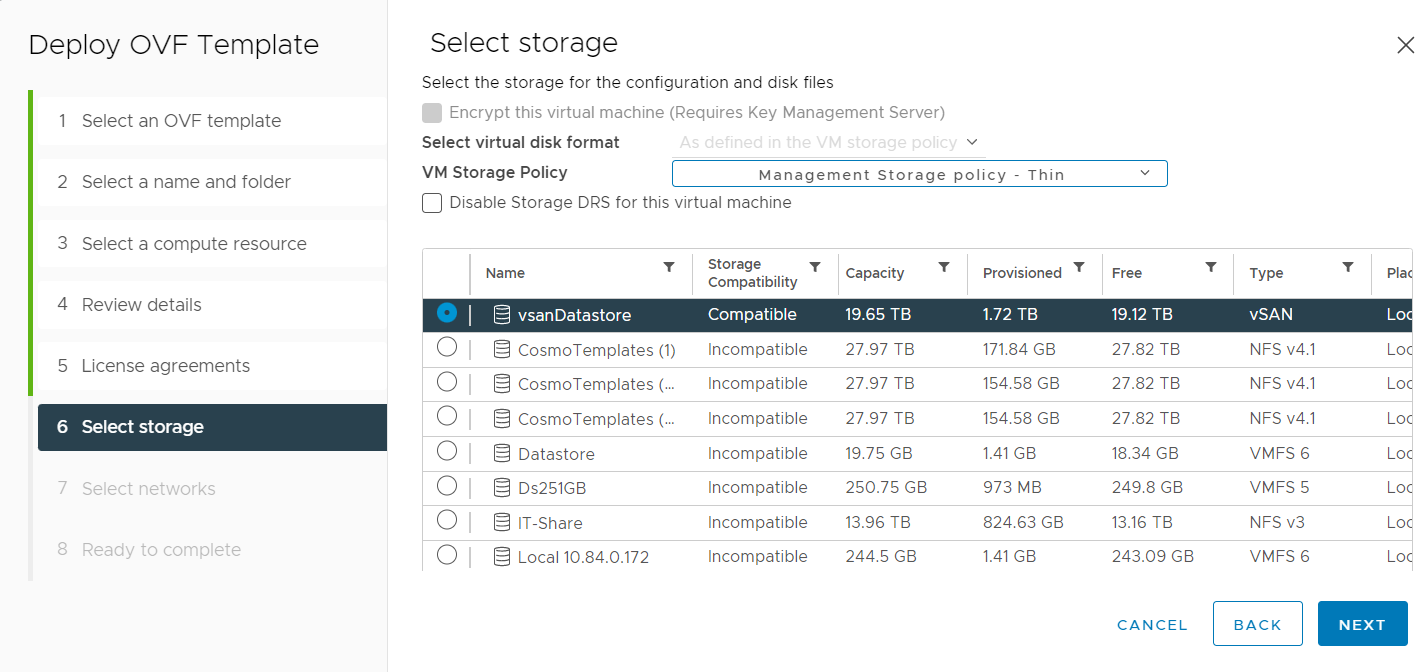Viewport: 1415px width, 672px height.
Task: Select the Datastore radio button
Action: tap(447, 451)
